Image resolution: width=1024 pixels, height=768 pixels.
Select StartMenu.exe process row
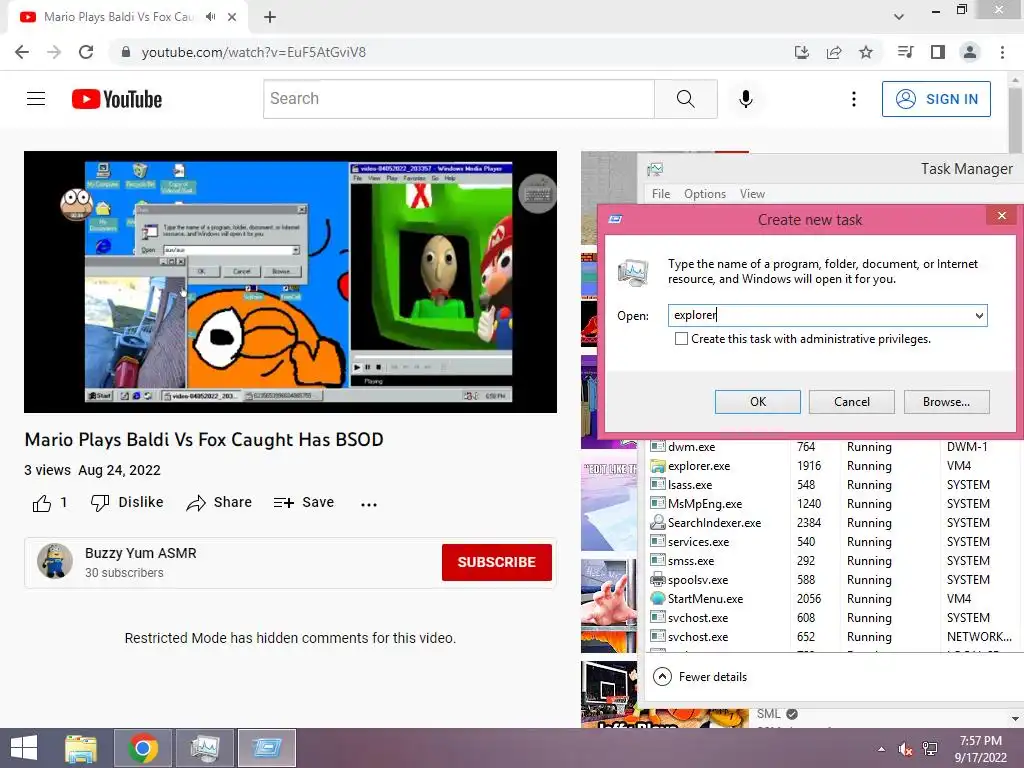[832, 598]
